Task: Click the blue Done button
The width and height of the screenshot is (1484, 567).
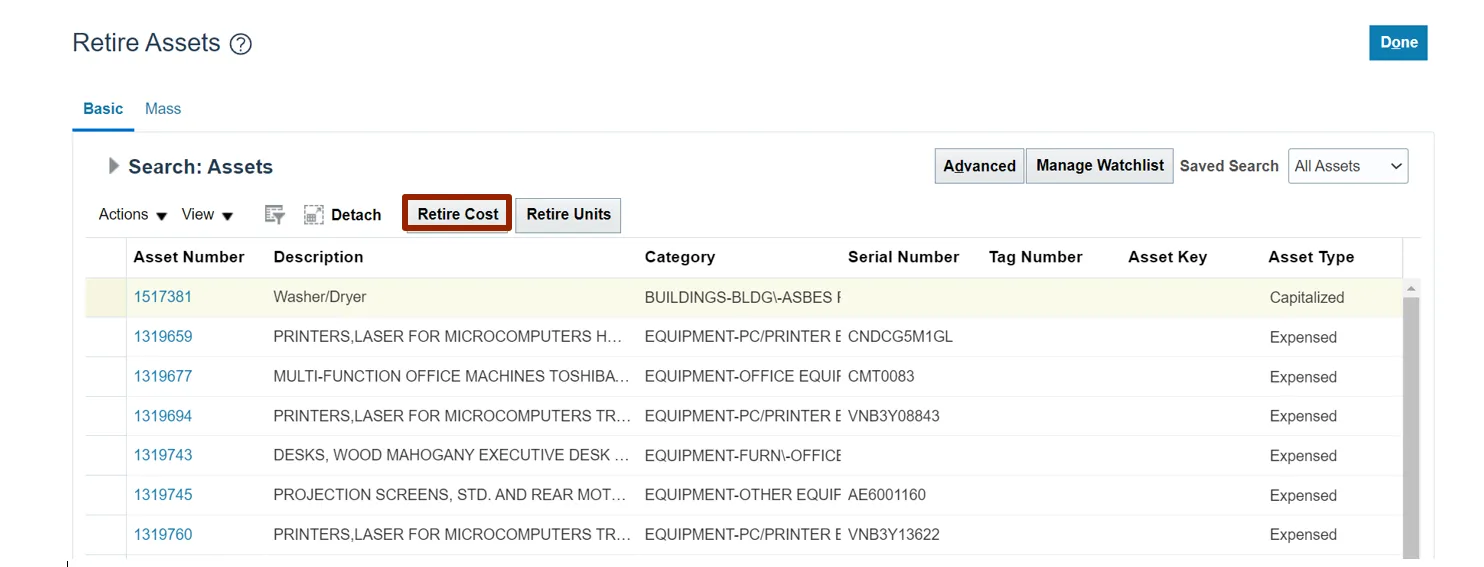Action: click(x=1398, y=43)
